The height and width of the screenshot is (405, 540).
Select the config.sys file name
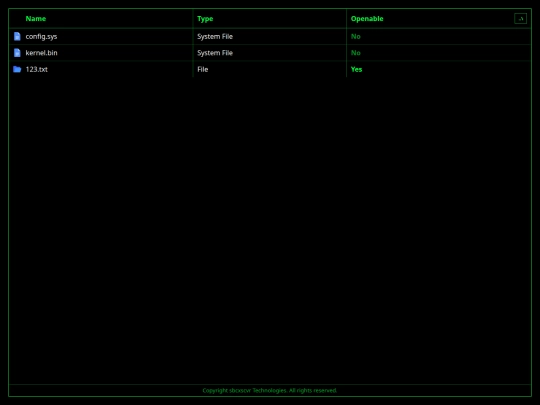[41, 37]
